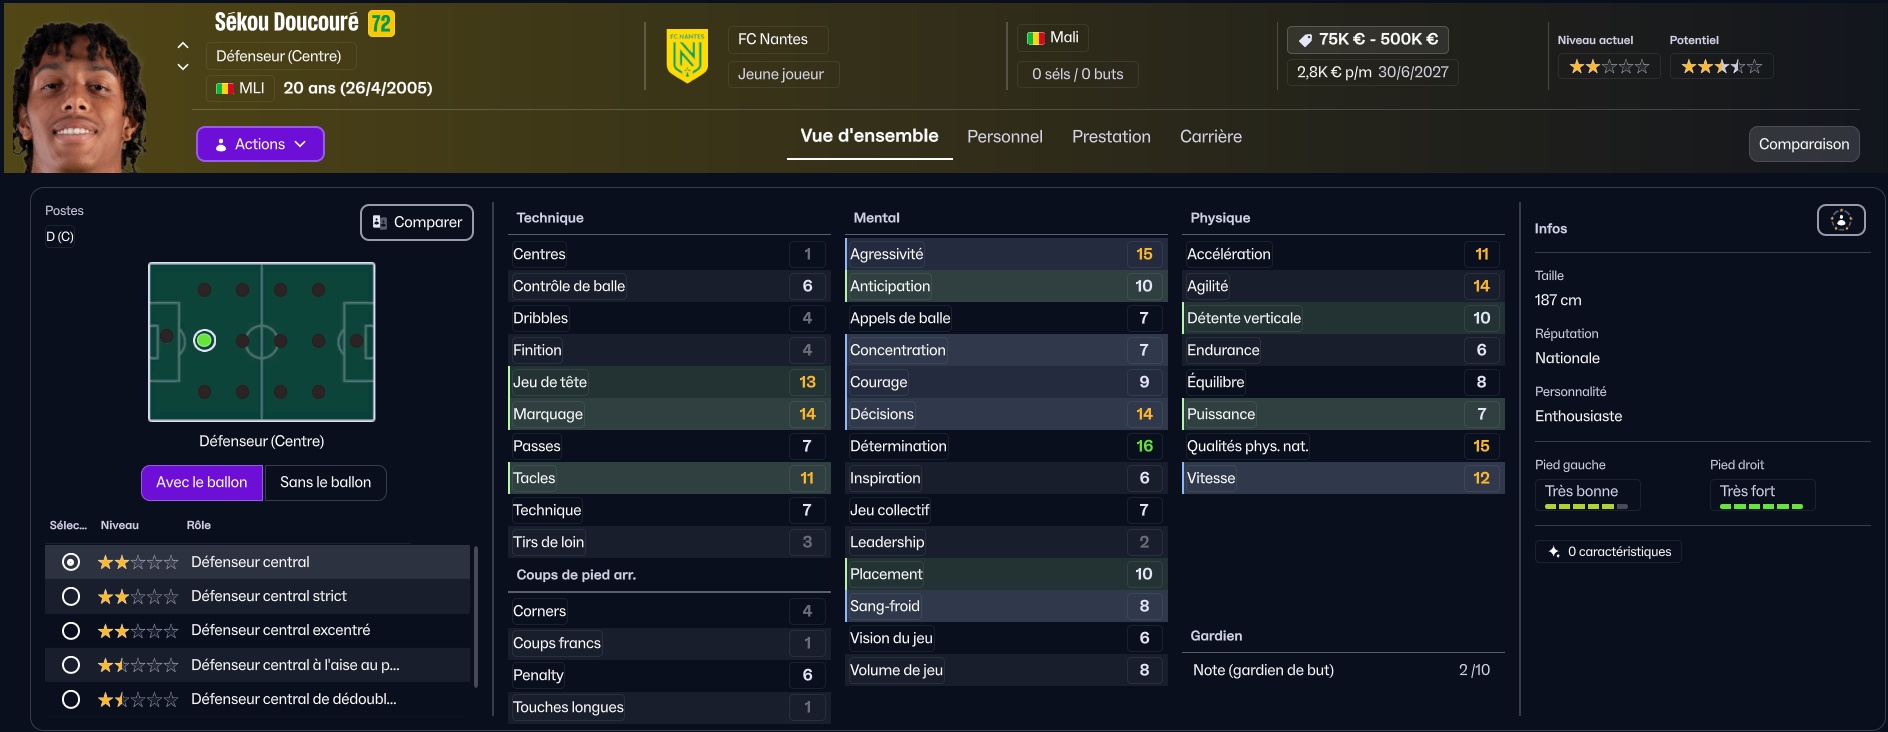The width and height of the screenshot is (1888, 732).
Task: Select the Défenseur central excentré role
Action: point(71,631)
